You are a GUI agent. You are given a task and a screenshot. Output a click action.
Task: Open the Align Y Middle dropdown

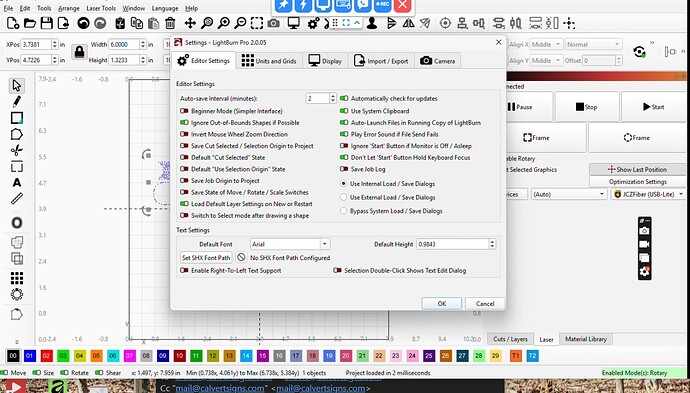546,60
